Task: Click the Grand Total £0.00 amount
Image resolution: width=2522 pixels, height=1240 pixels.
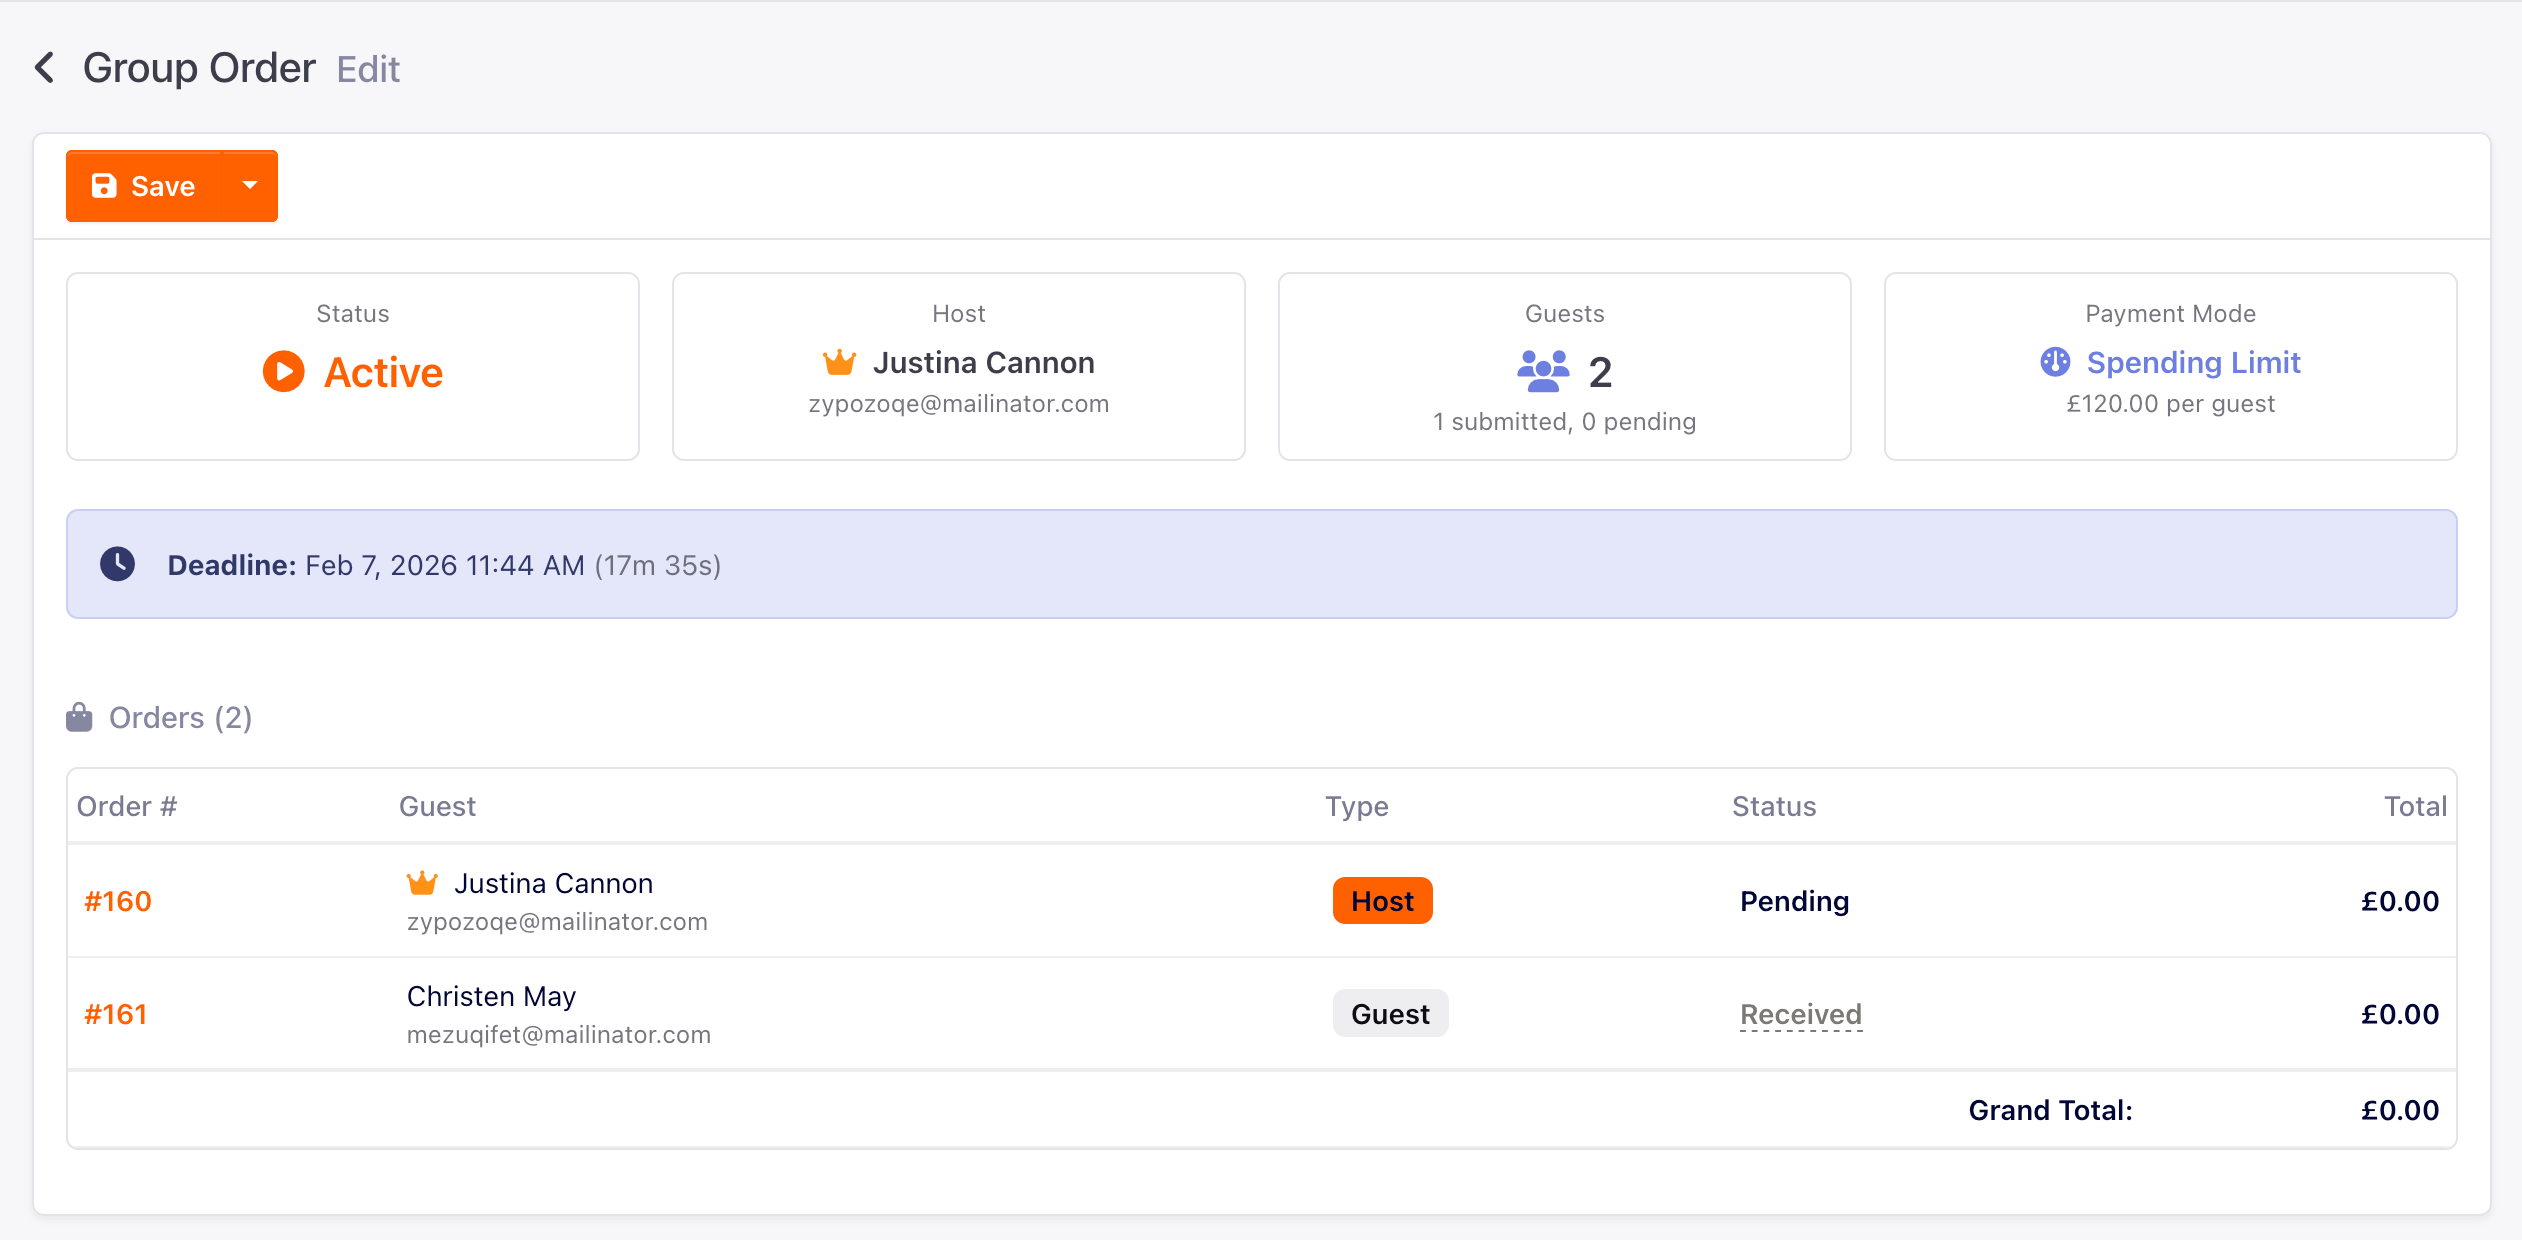Action: pyautogui.click(x=2400, y=1110)
